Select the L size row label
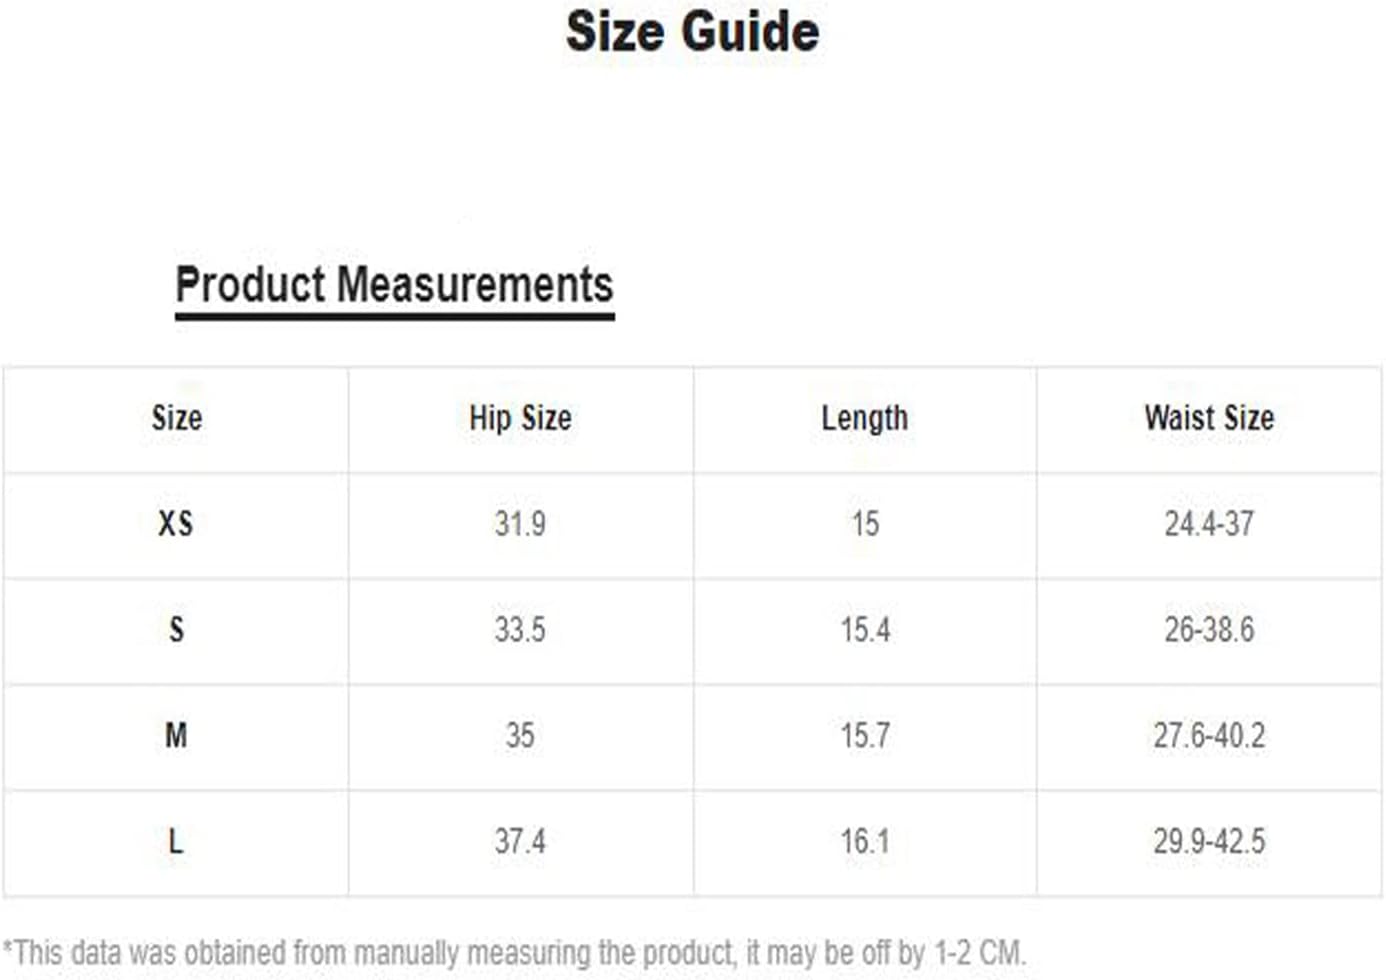The image size is (1386, 980). 176,842
